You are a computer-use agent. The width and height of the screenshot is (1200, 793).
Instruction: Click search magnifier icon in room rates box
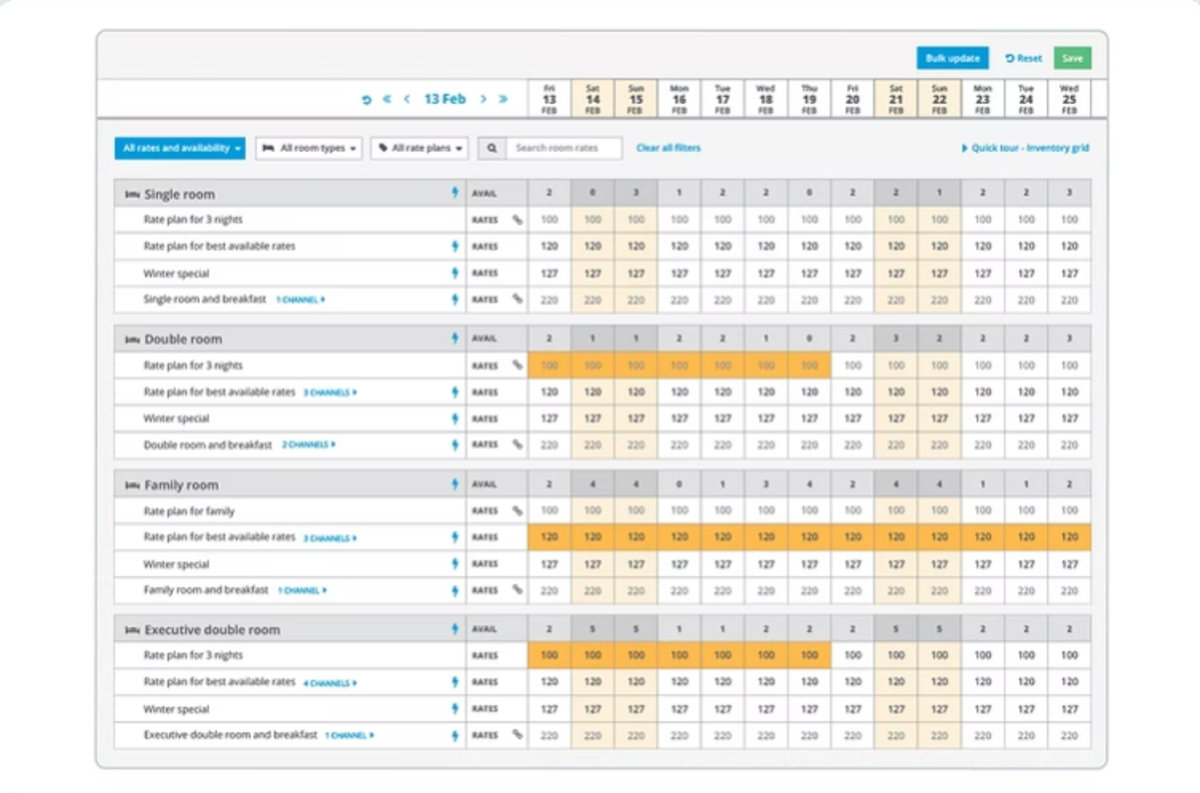tap(491, 148)
